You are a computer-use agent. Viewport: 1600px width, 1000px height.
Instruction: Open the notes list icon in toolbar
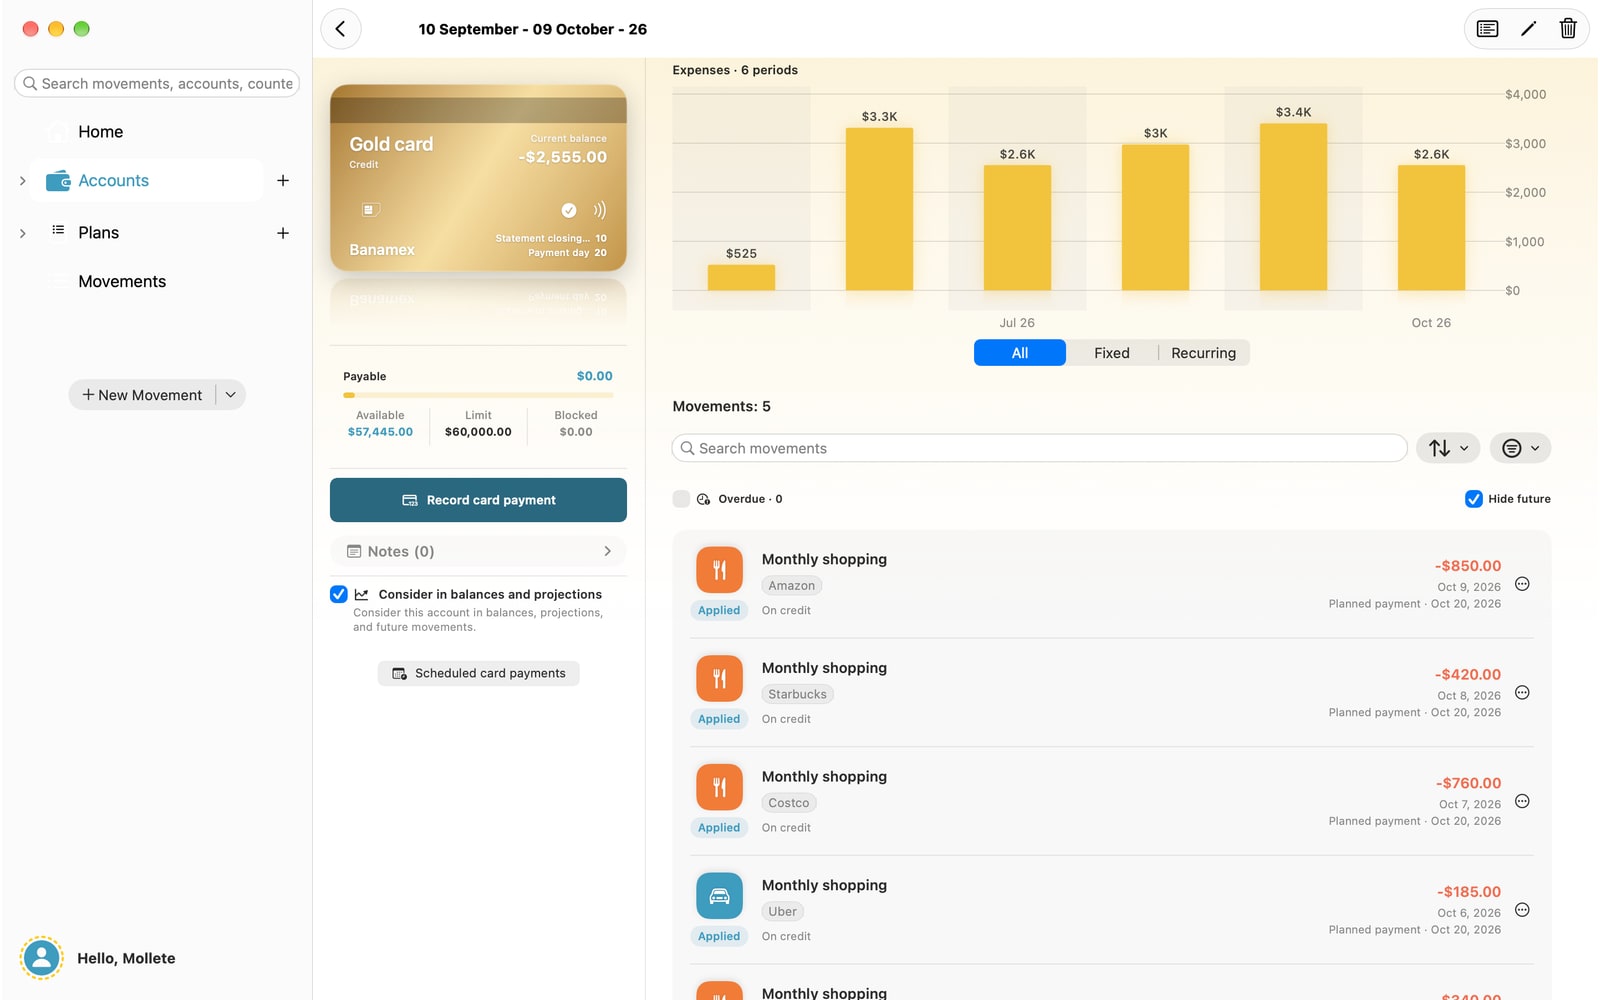click(1488, 29)
